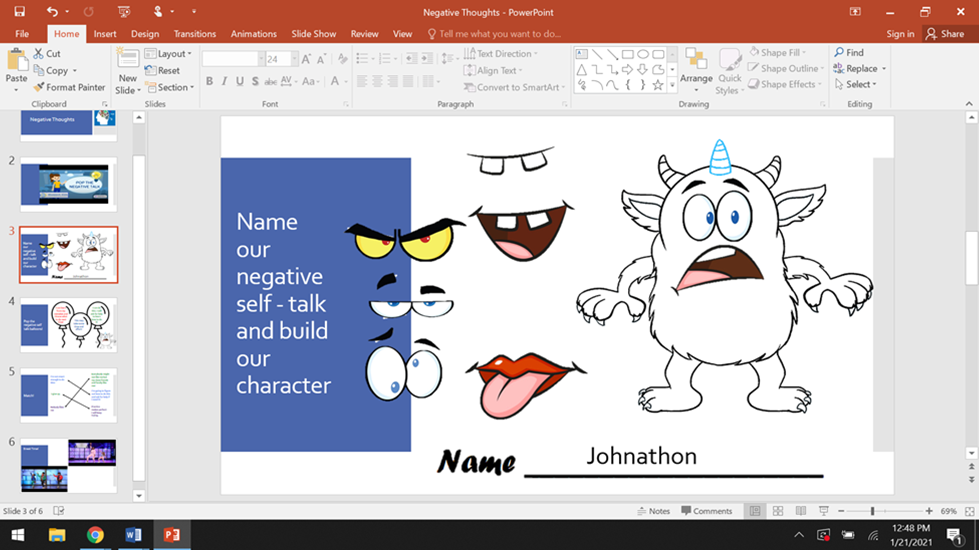Open the Transitions tab
Screen dimensions: 980x550
coord(196,34)
